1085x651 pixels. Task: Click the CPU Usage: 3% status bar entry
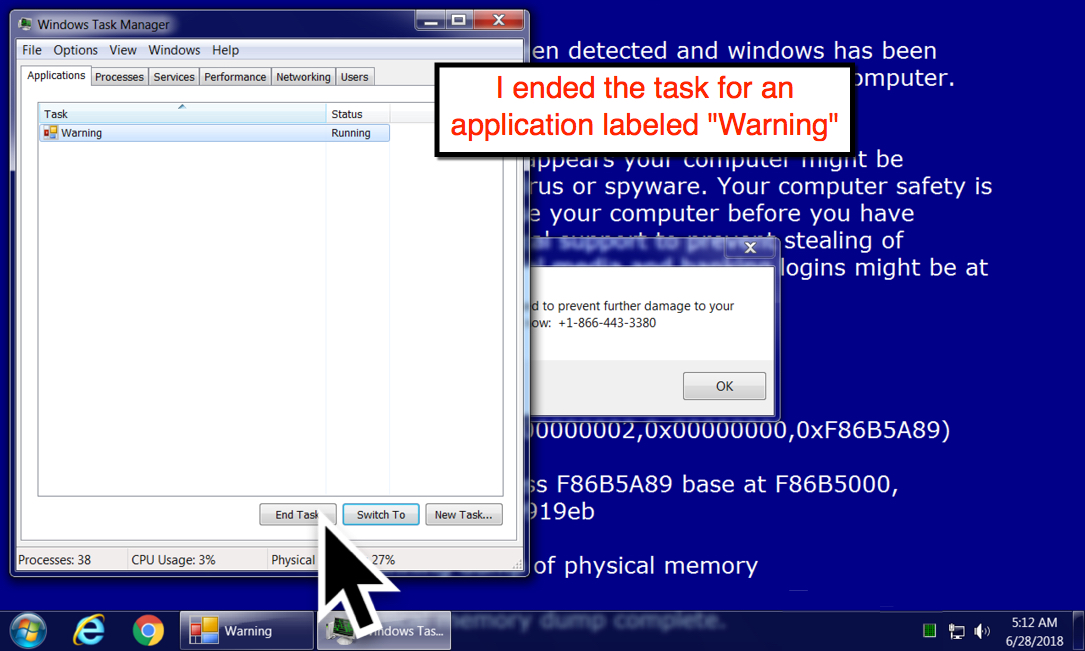(173, 560)
